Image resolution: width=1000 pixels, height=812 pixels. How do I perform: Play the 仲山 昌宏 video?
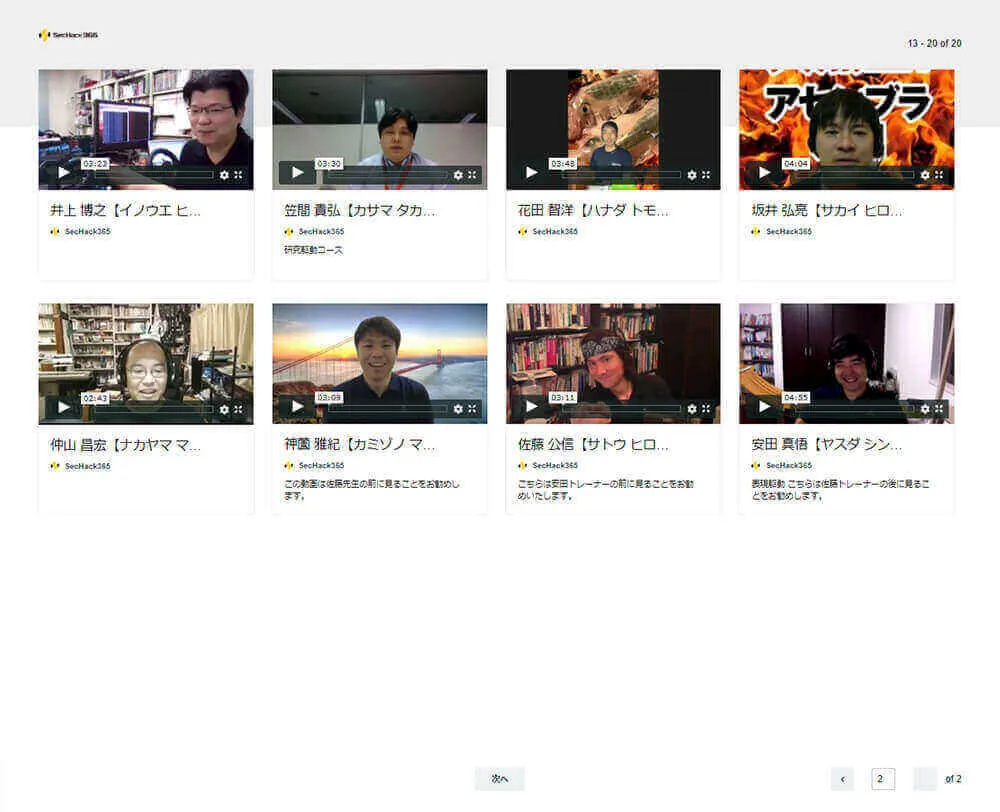pos(63,407)
